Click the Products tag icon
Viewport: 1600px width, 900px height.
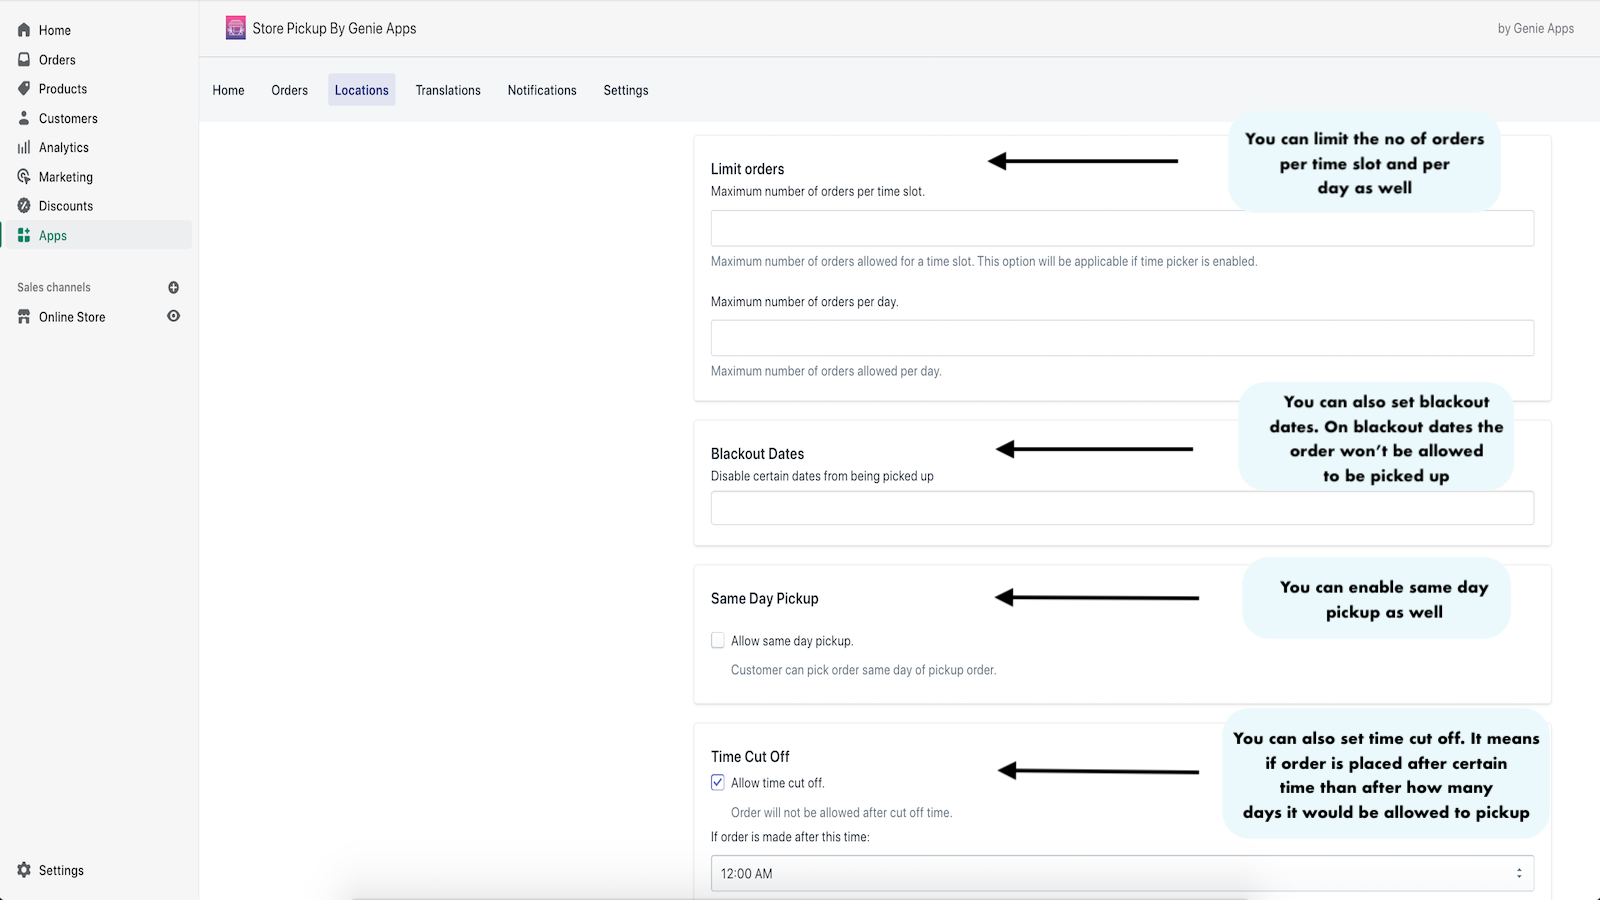pos(24,89)
